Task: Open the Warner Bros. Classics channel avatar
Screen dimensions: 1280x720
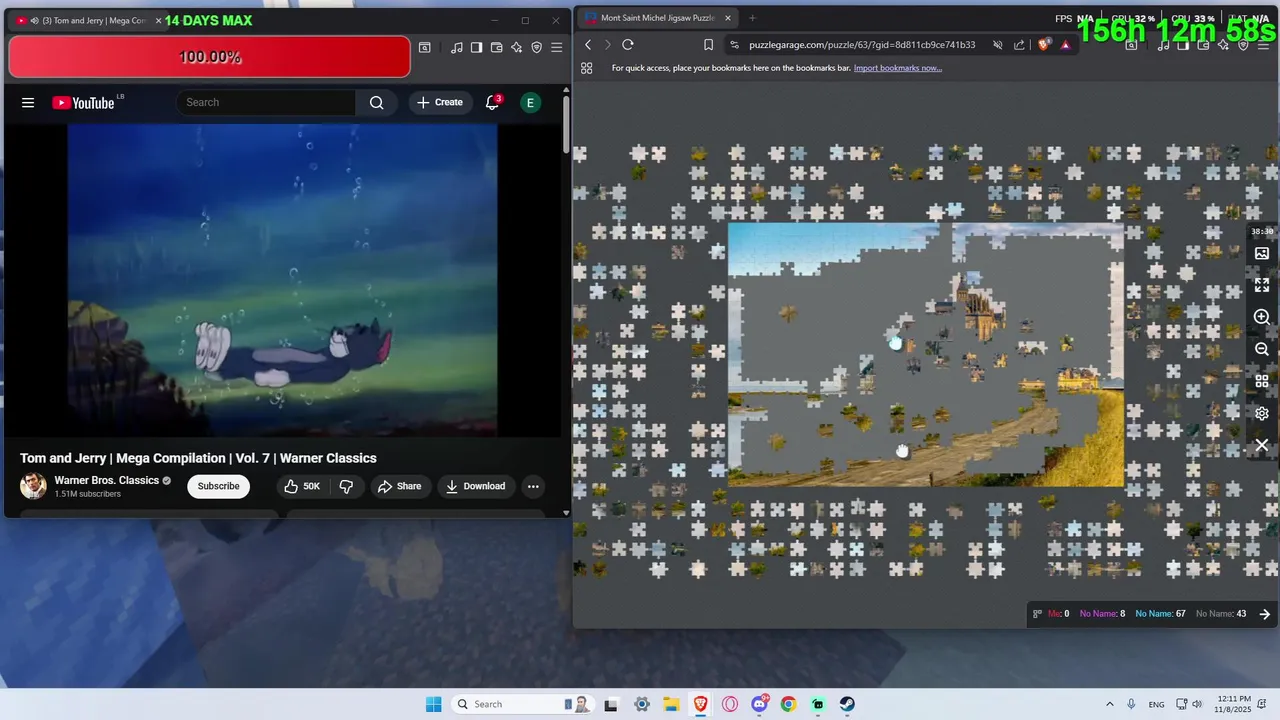Action: [x=33, y=486]
